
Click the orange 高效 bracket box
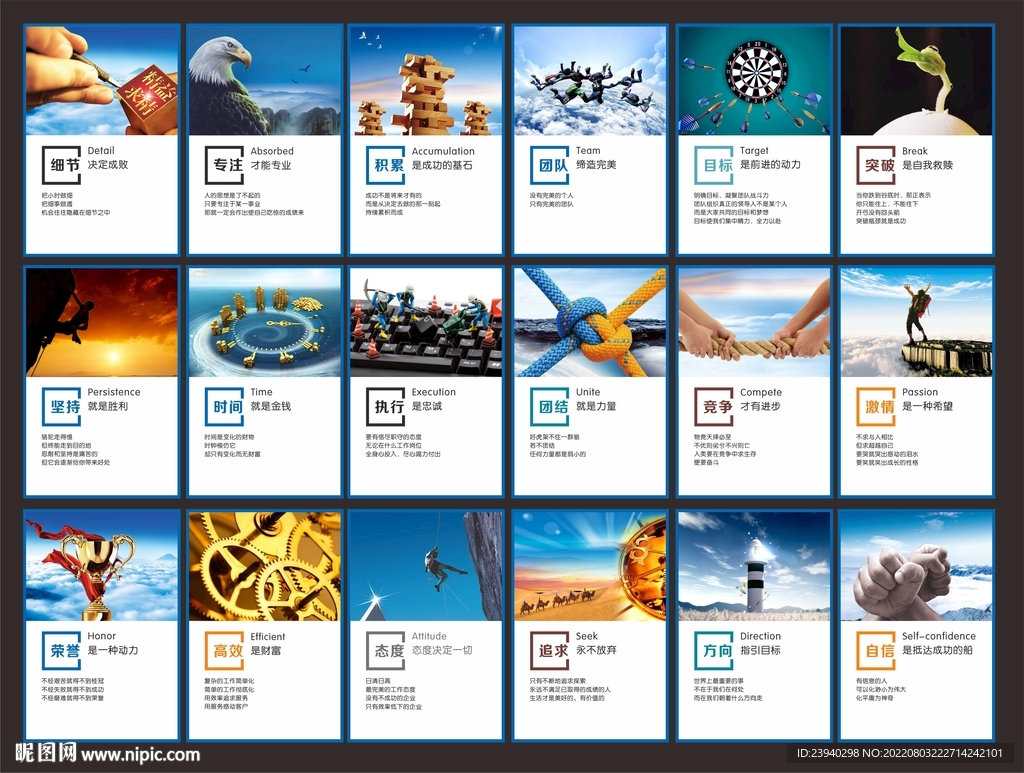point(225,650)
